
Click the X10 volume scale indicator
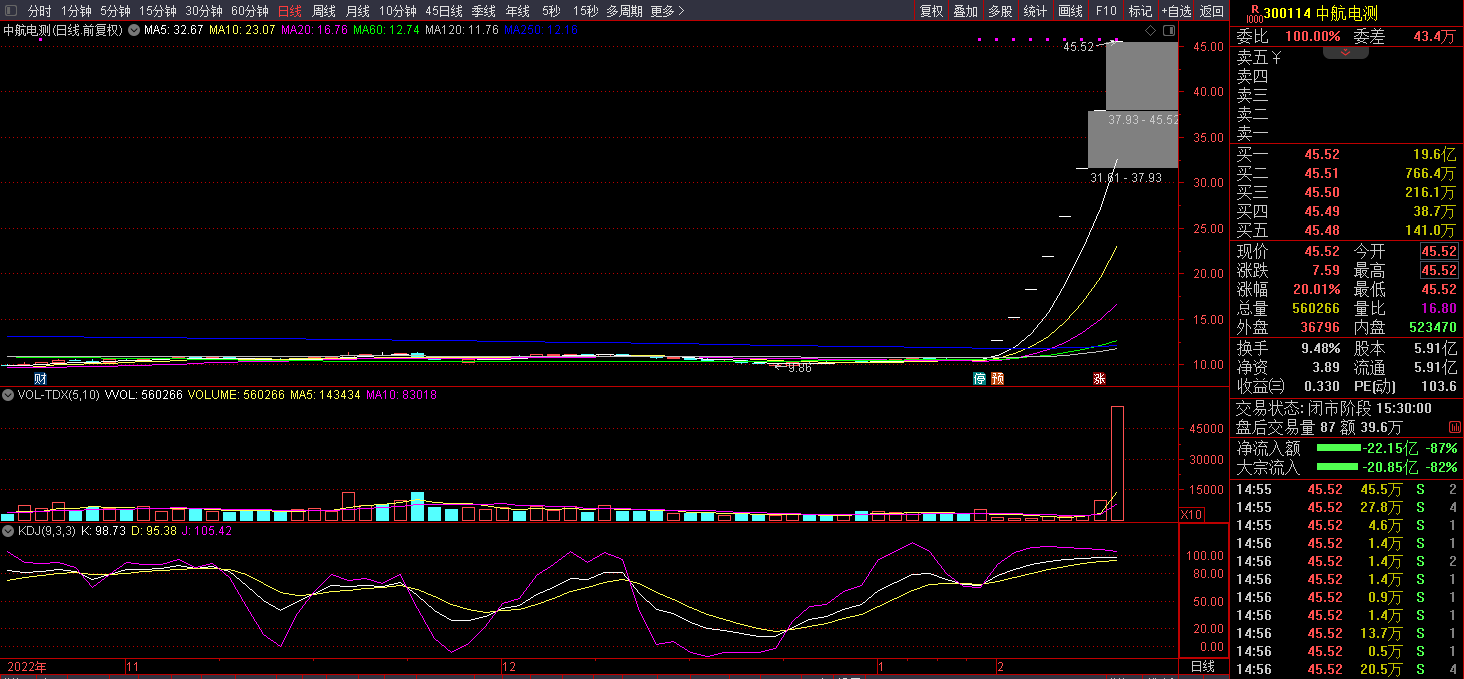click(x=1191, y=514)
